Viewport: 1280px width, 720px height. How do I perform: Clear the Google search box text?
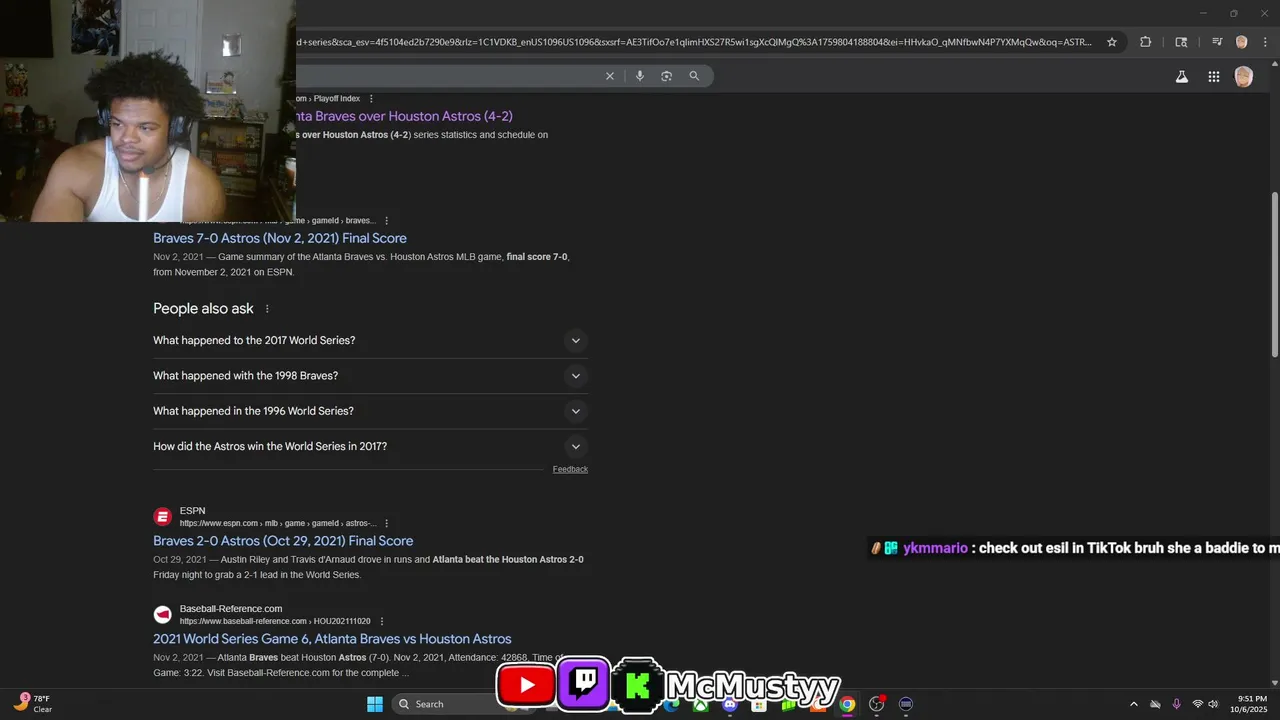[x=610, y=76]
